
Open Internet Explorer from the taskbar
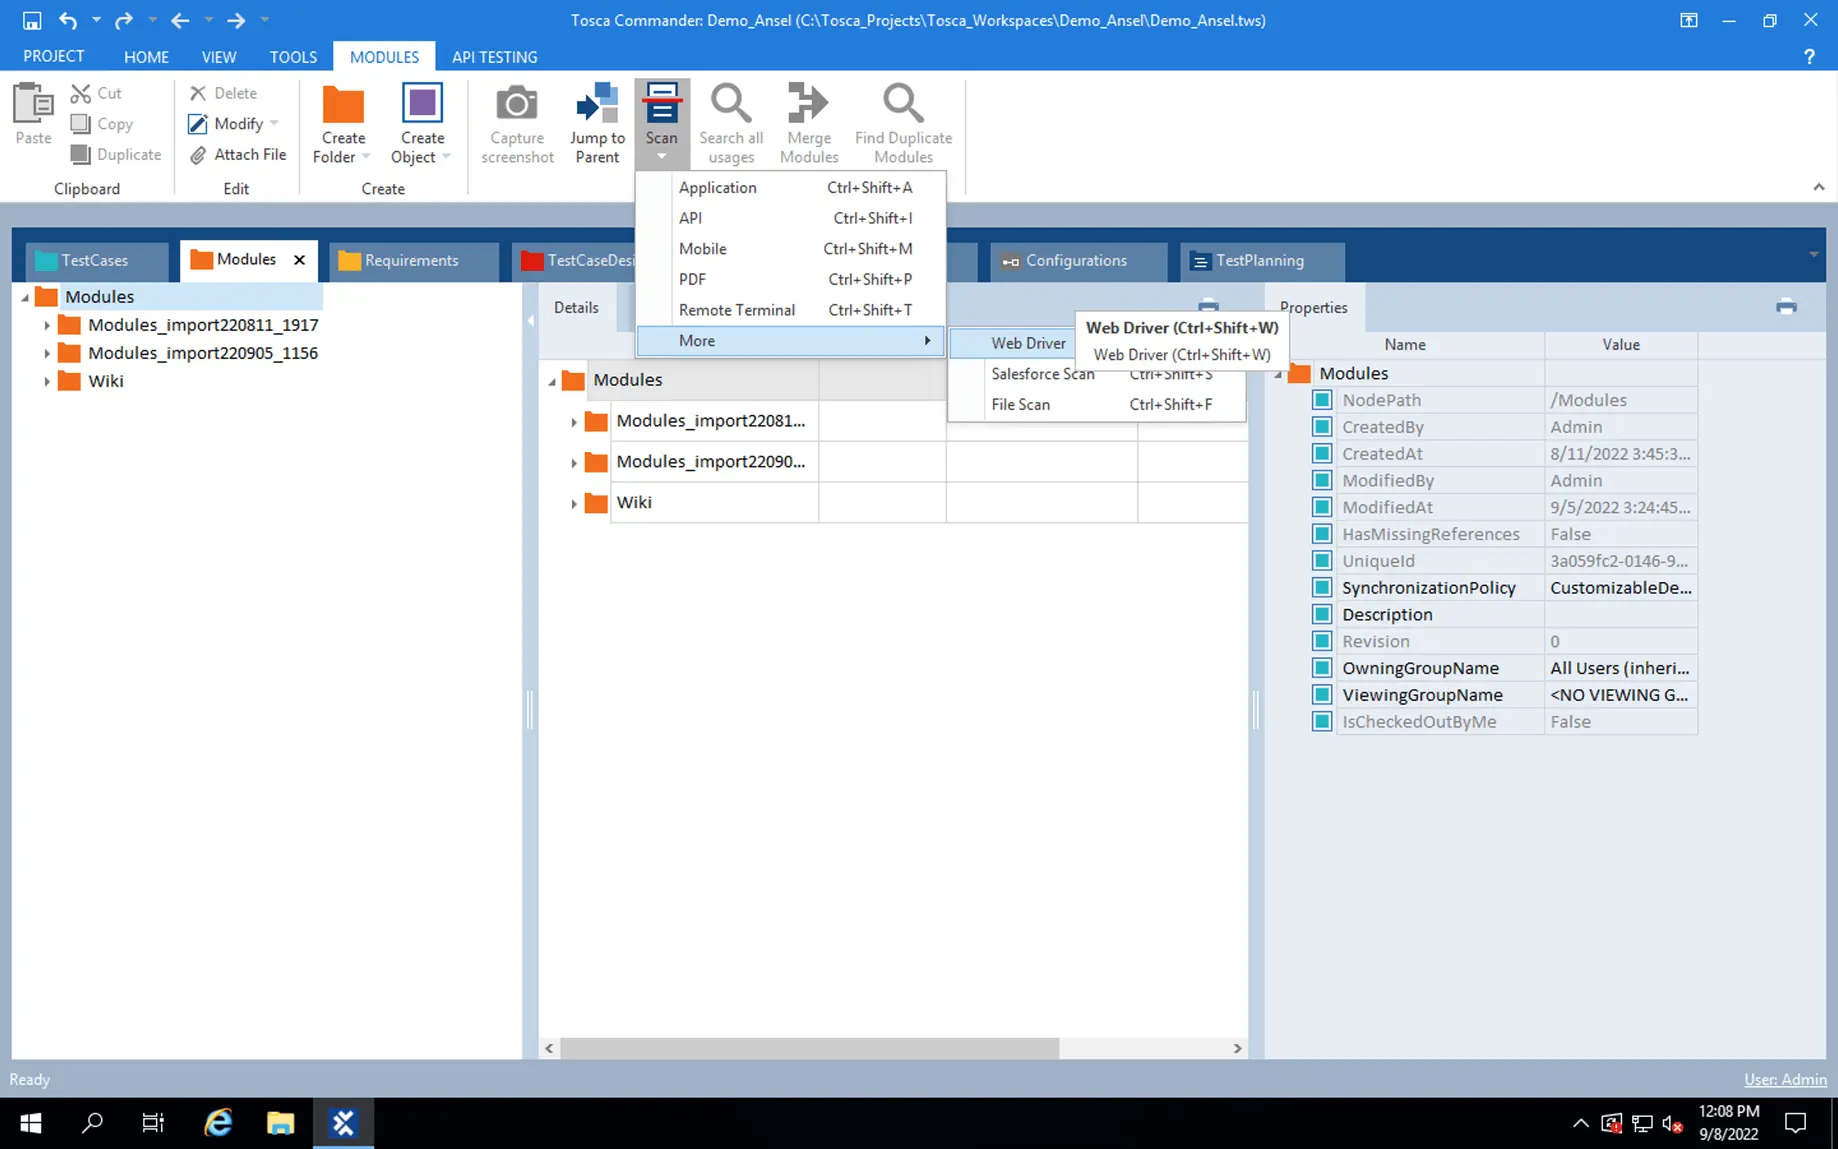pyautogui.click(x=218, y=1123)
